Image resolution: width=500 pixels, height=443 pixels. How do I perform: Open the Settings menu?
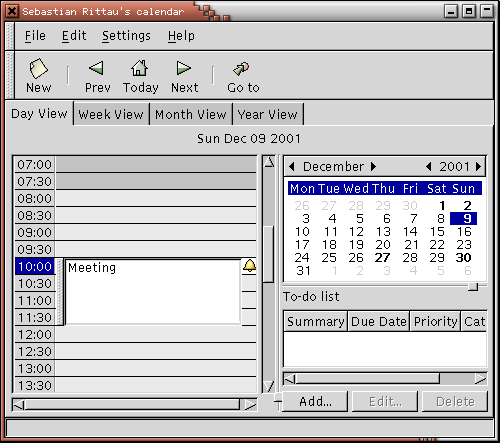pyautogui.click(x=126, y=36)
